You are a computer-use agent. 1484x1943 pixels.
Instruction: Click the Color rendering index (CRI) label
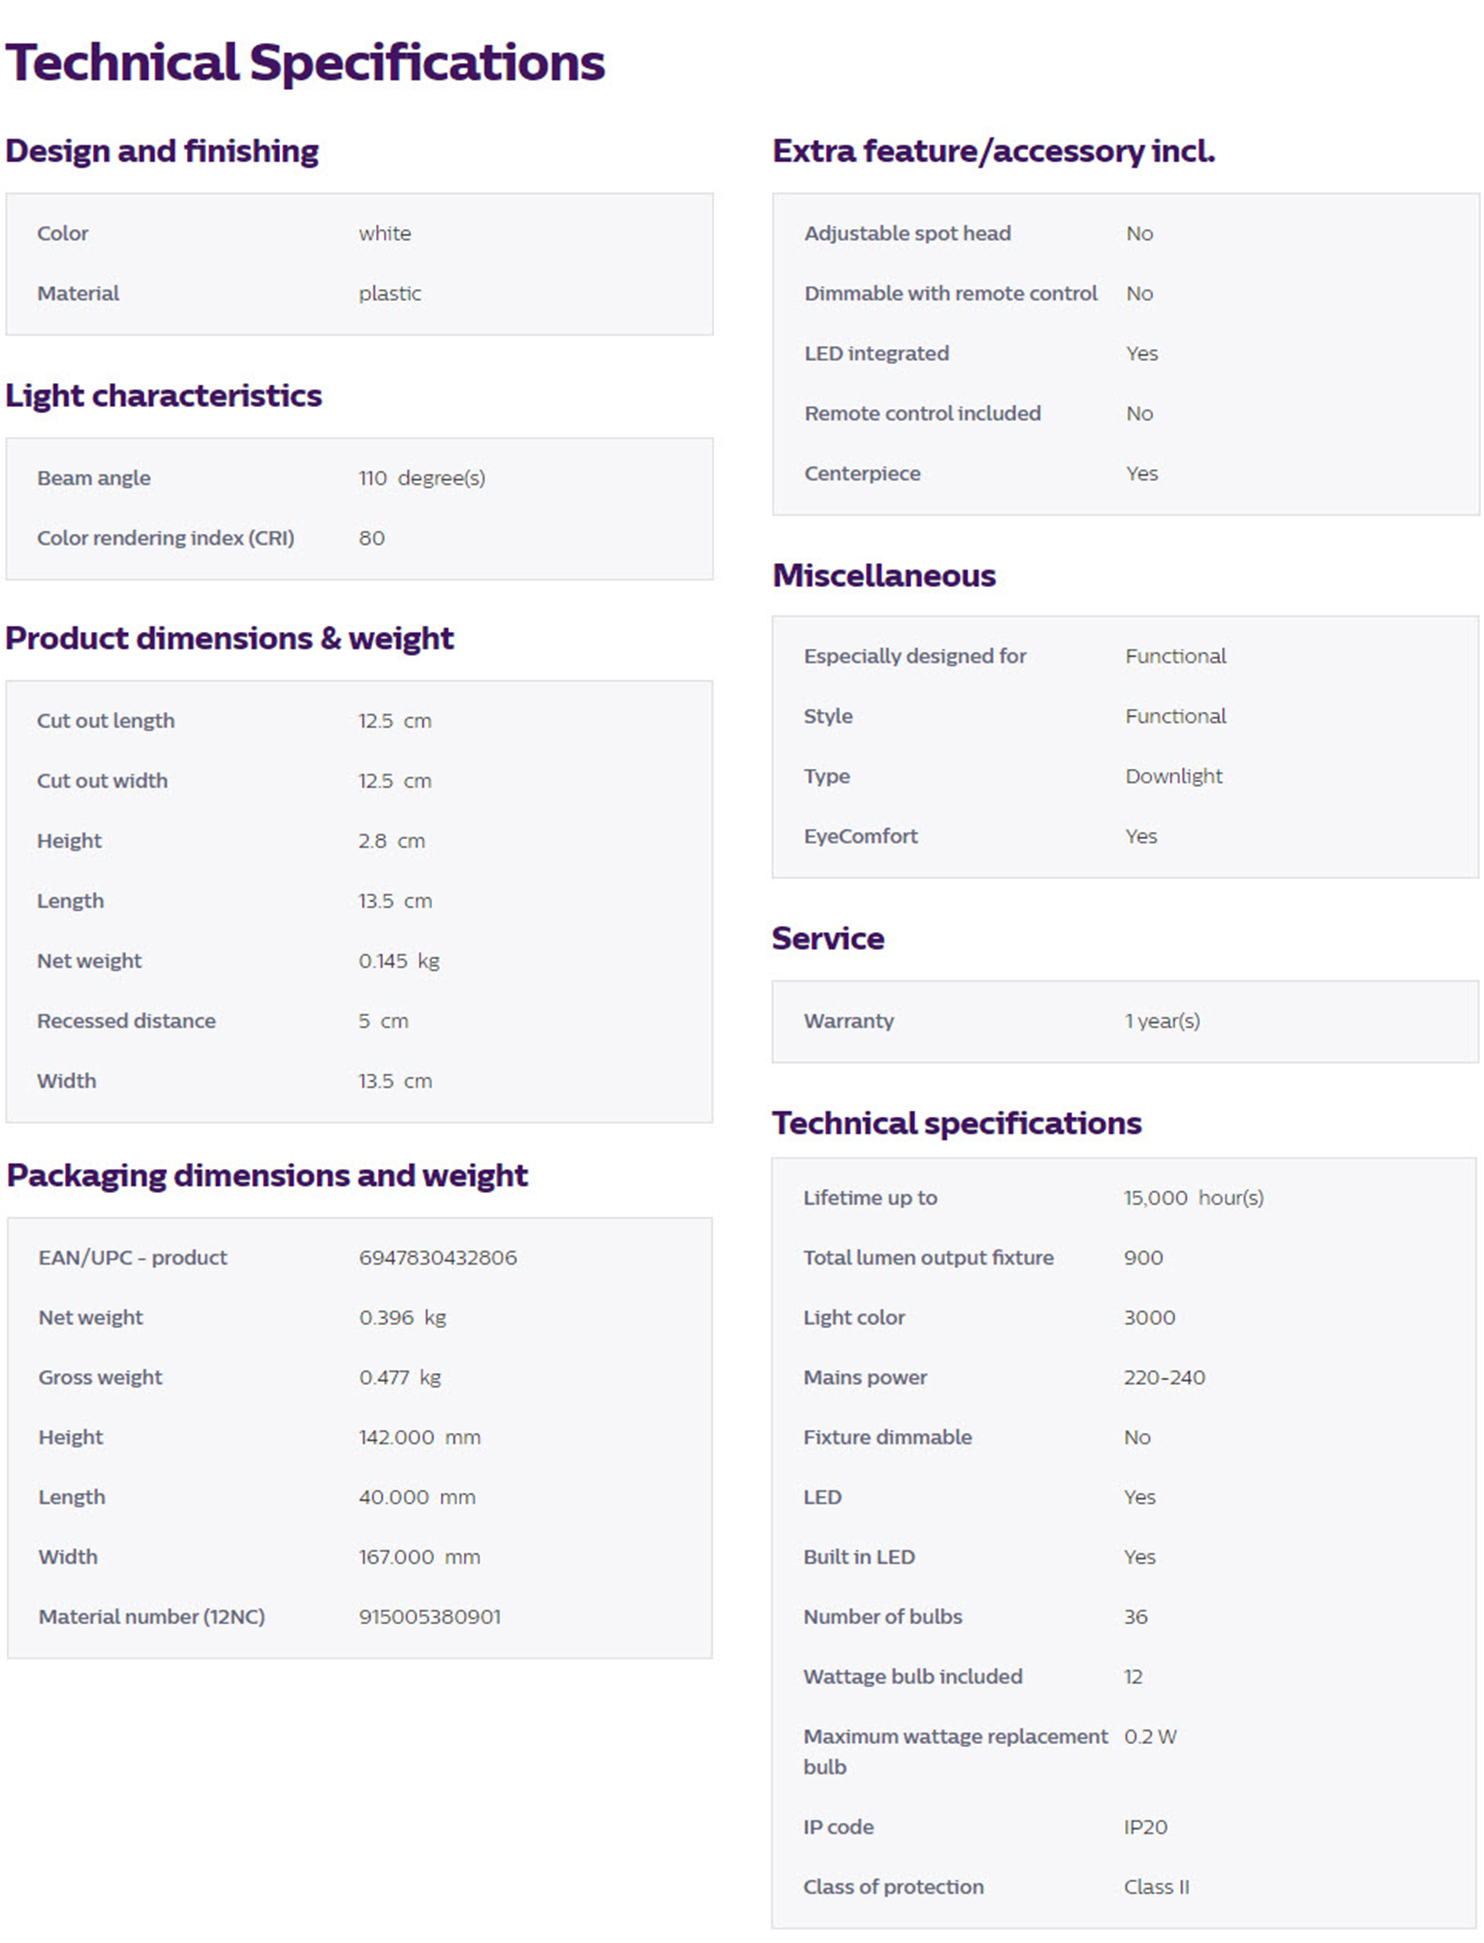[x=166, y=538]
